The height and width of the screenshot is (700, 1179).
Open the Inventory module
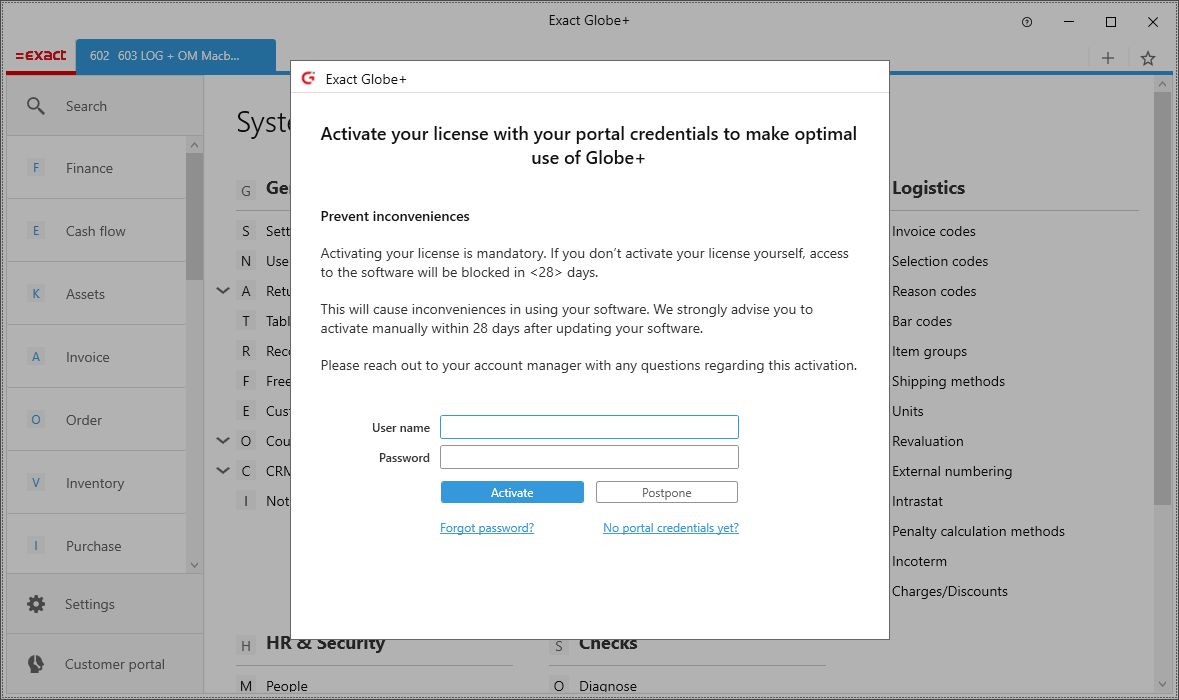click(x=96, y=483)
